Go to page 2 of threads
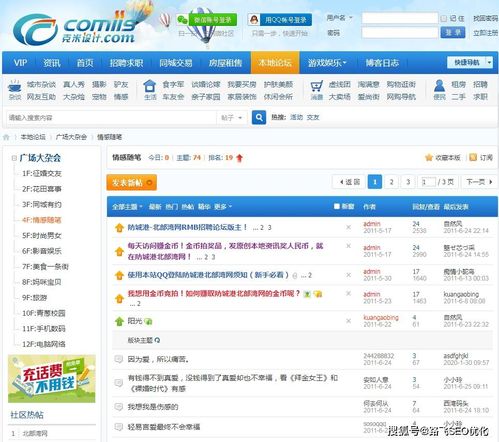The width and height of the screenshot is (499, 442). click(x=391, y=182)
